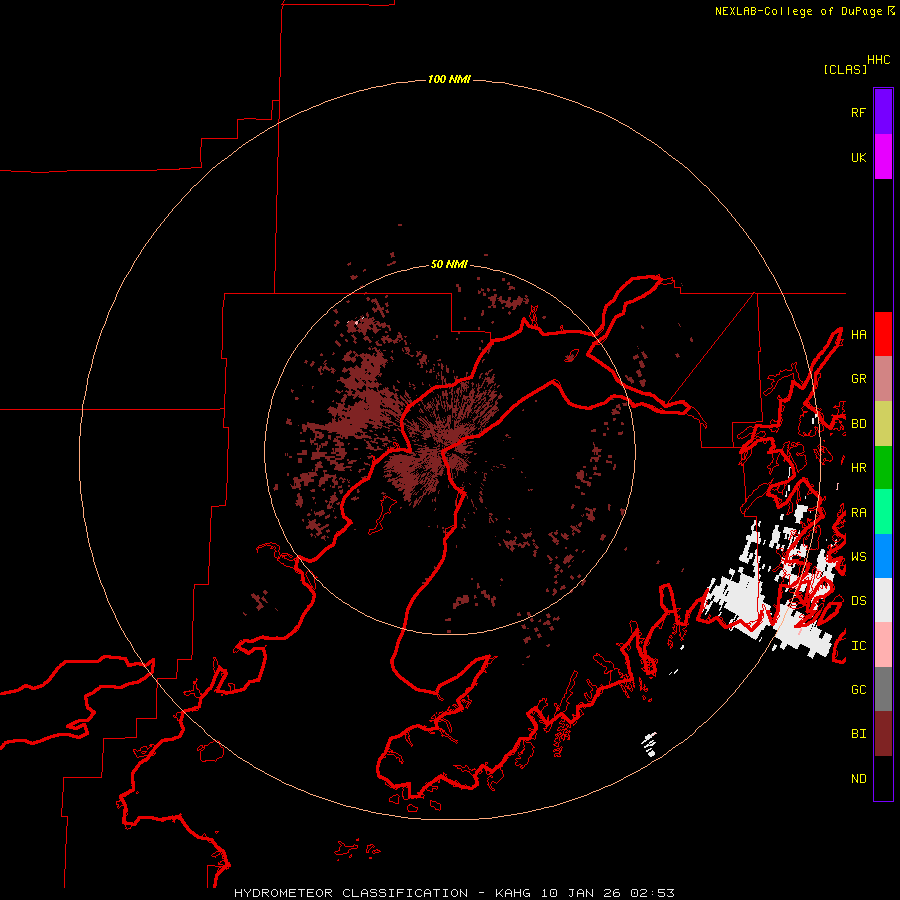Viewport: 900px width, 900px height.
Task: Click the ND legend label
Action: [859, 778]
